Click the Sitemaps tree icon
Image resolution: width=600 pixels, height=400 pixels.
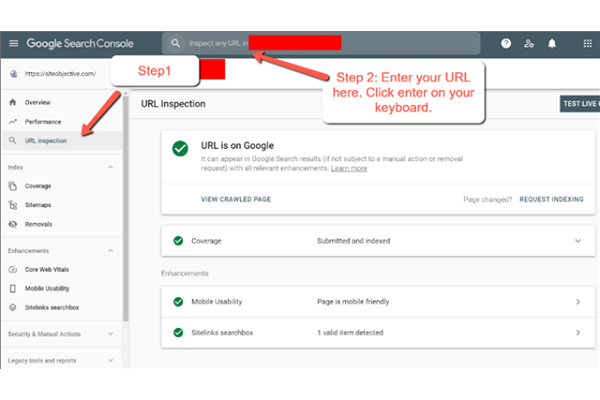(13, 205)
